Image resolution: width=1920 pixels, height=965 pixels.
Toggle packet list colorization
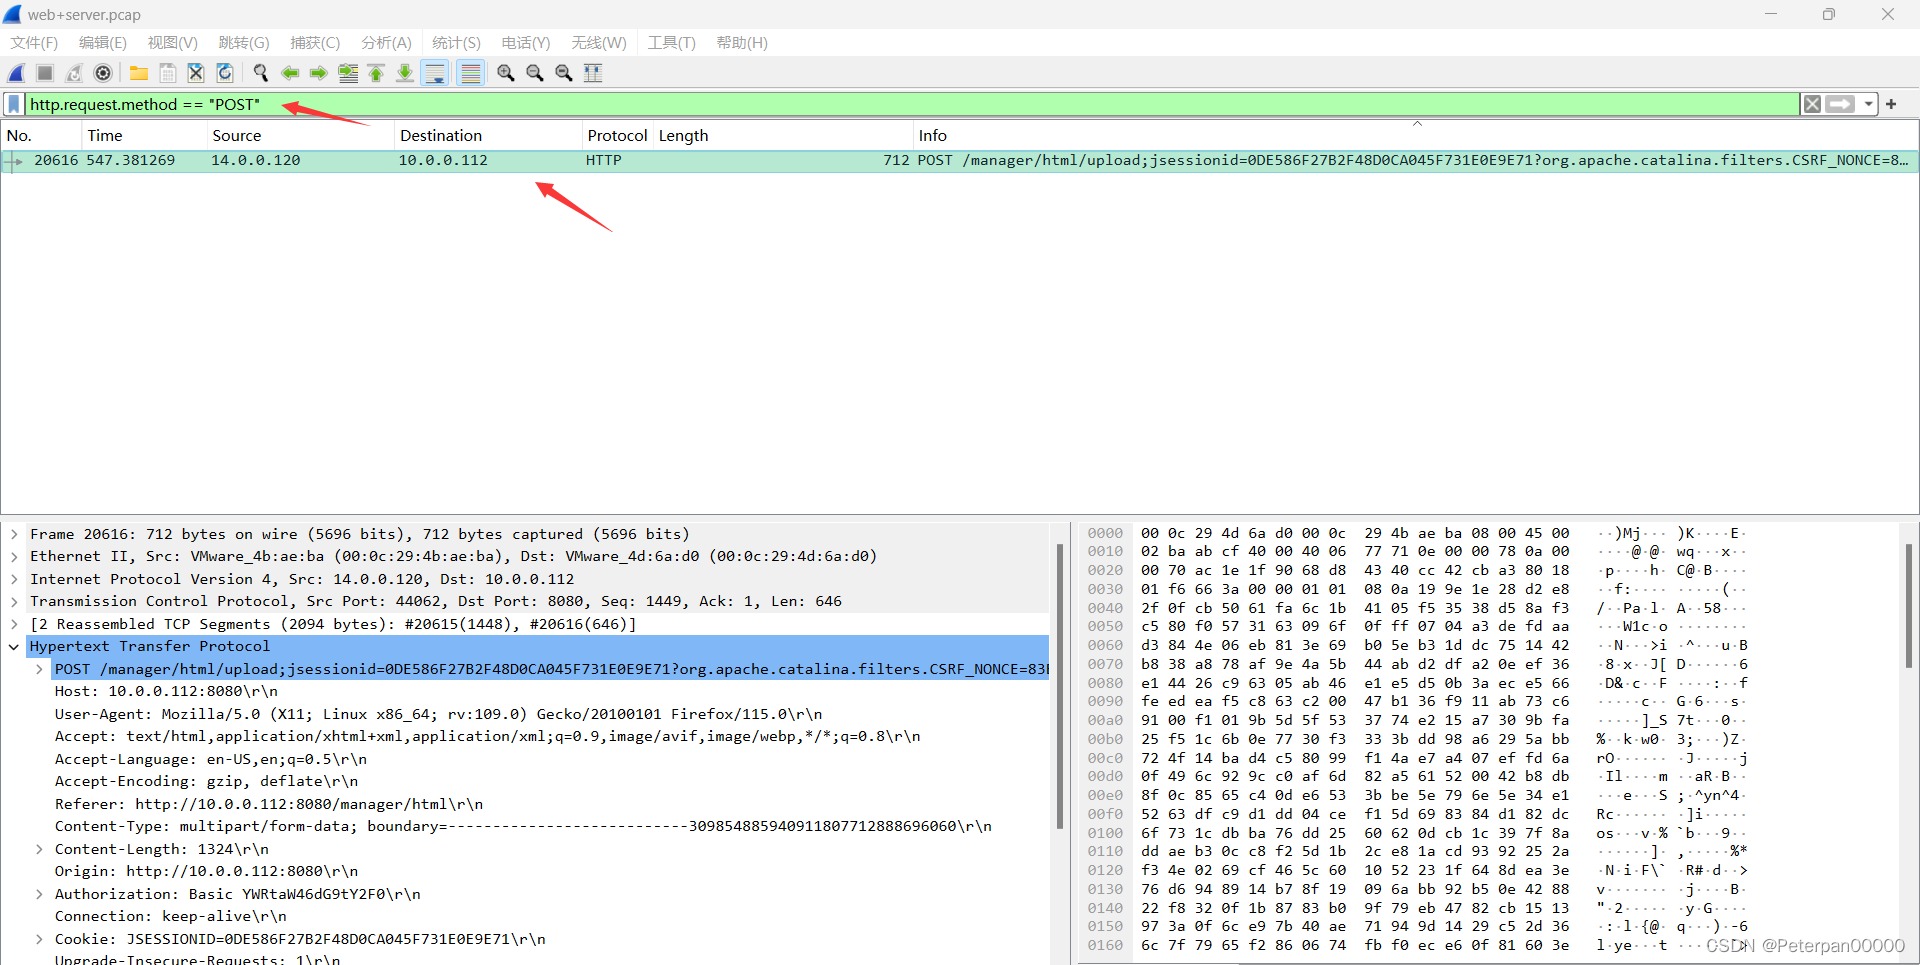tap(470, 72)
